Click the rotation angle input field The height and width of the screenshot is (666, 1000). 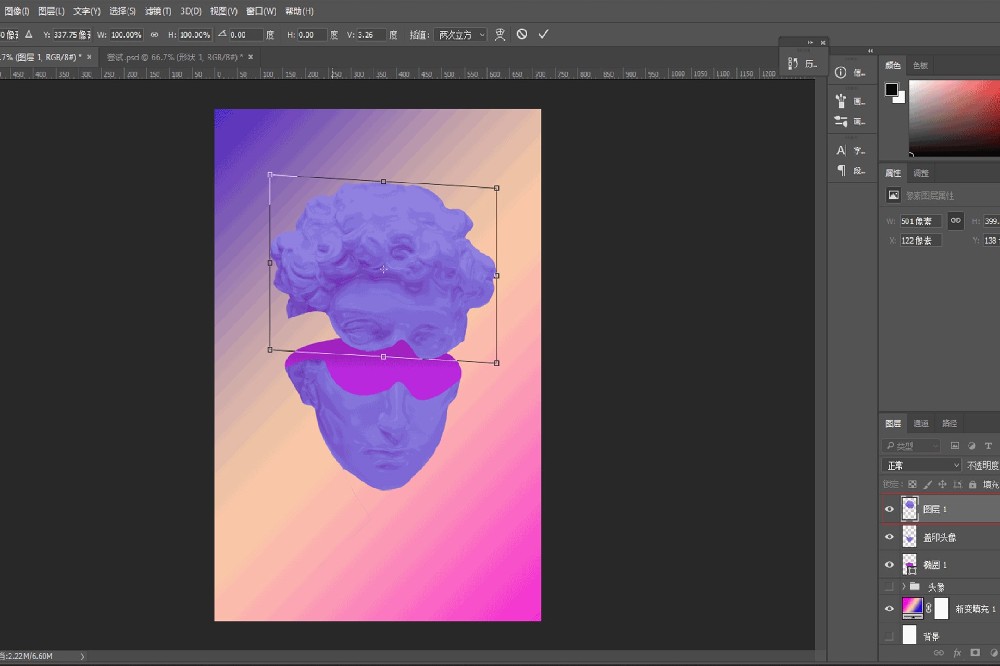pyautogui.click(x=245, y=34)
